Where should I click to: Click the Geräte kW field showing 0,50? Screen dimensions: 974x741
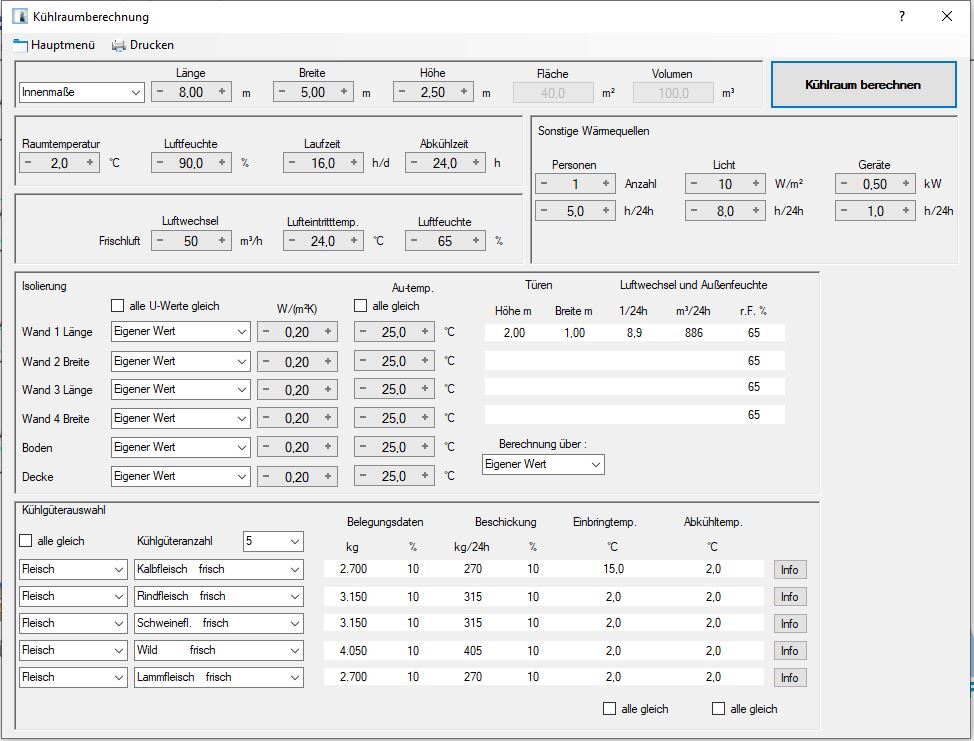click(875, 184)
